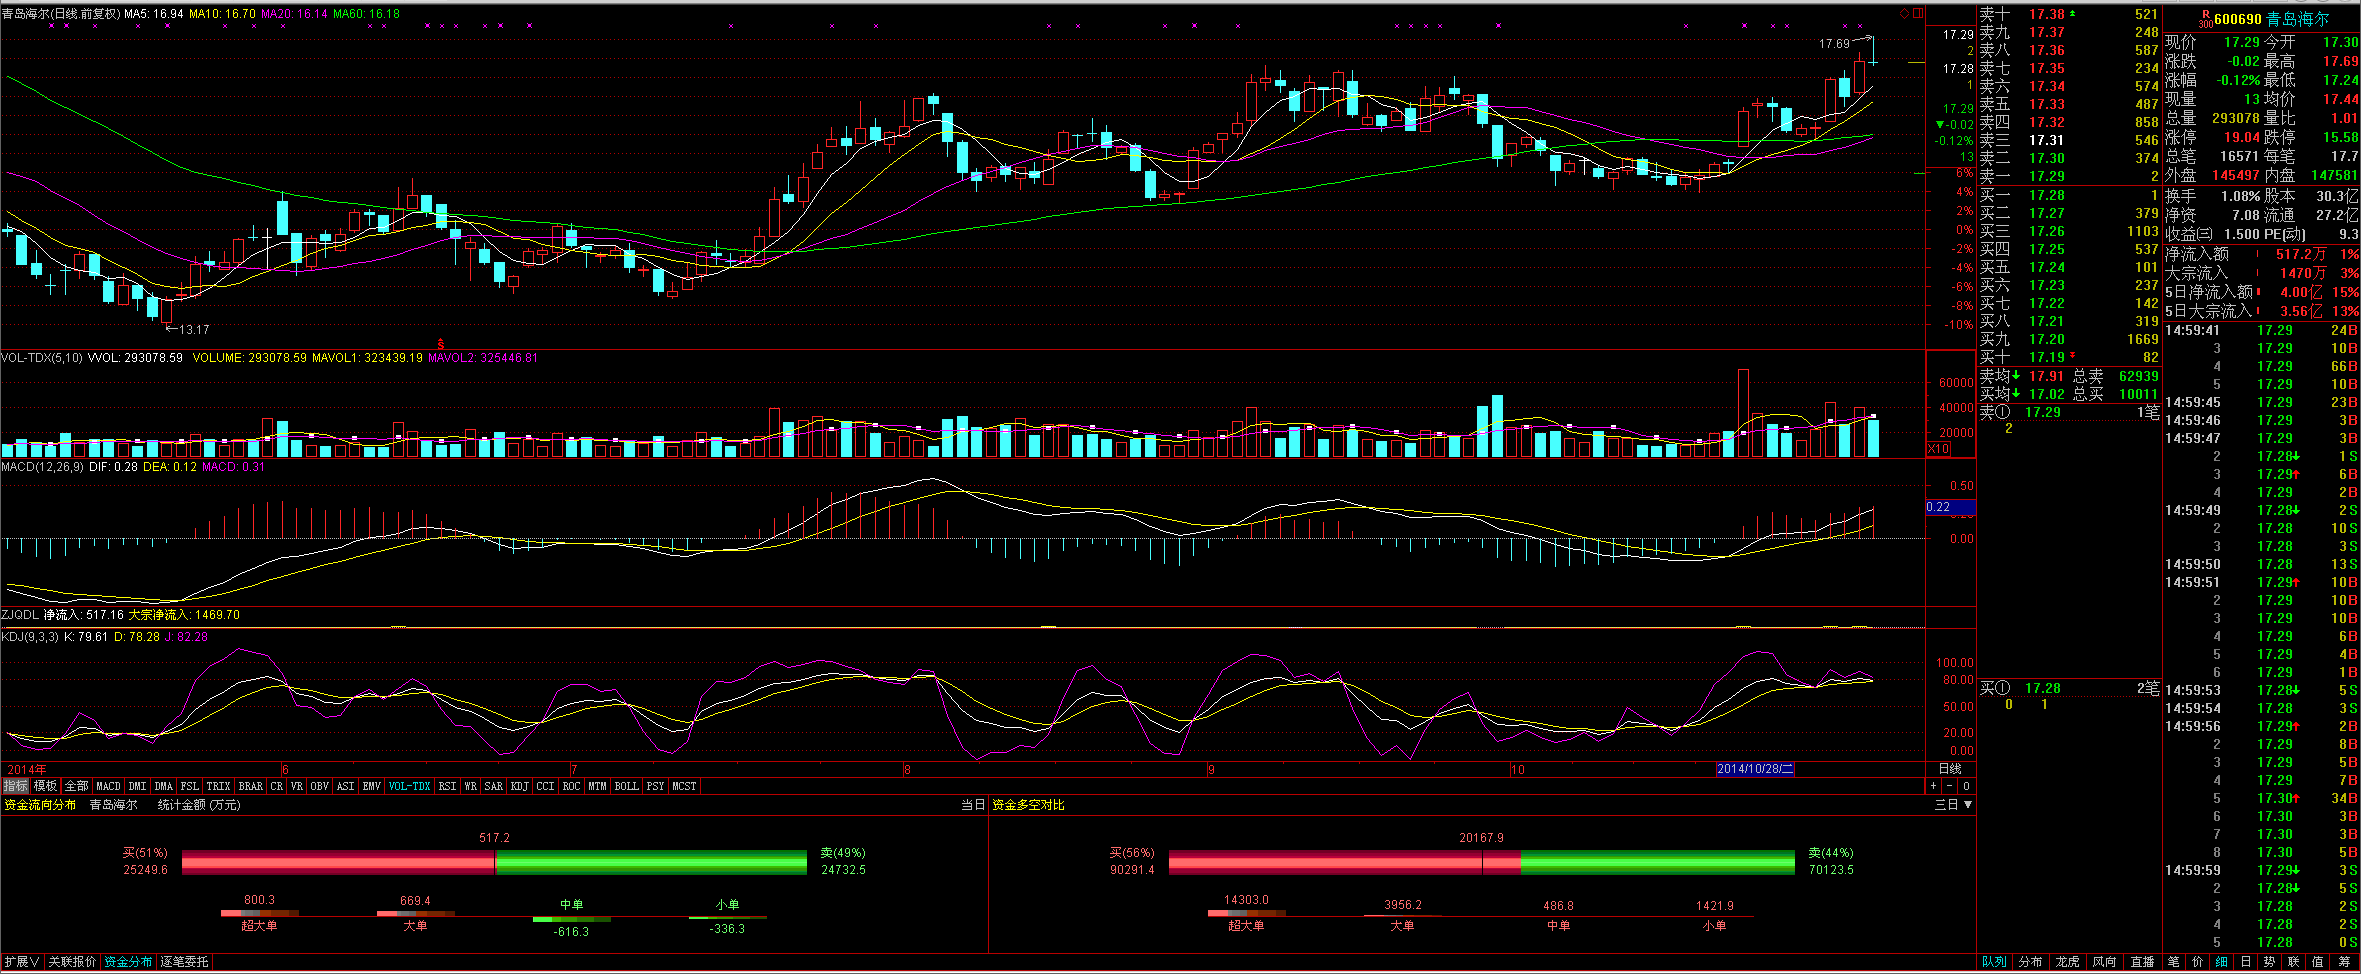
Task: Click the red marker icon below the candlestick chart
Action: pyautogui.click(x=440, y=343)
